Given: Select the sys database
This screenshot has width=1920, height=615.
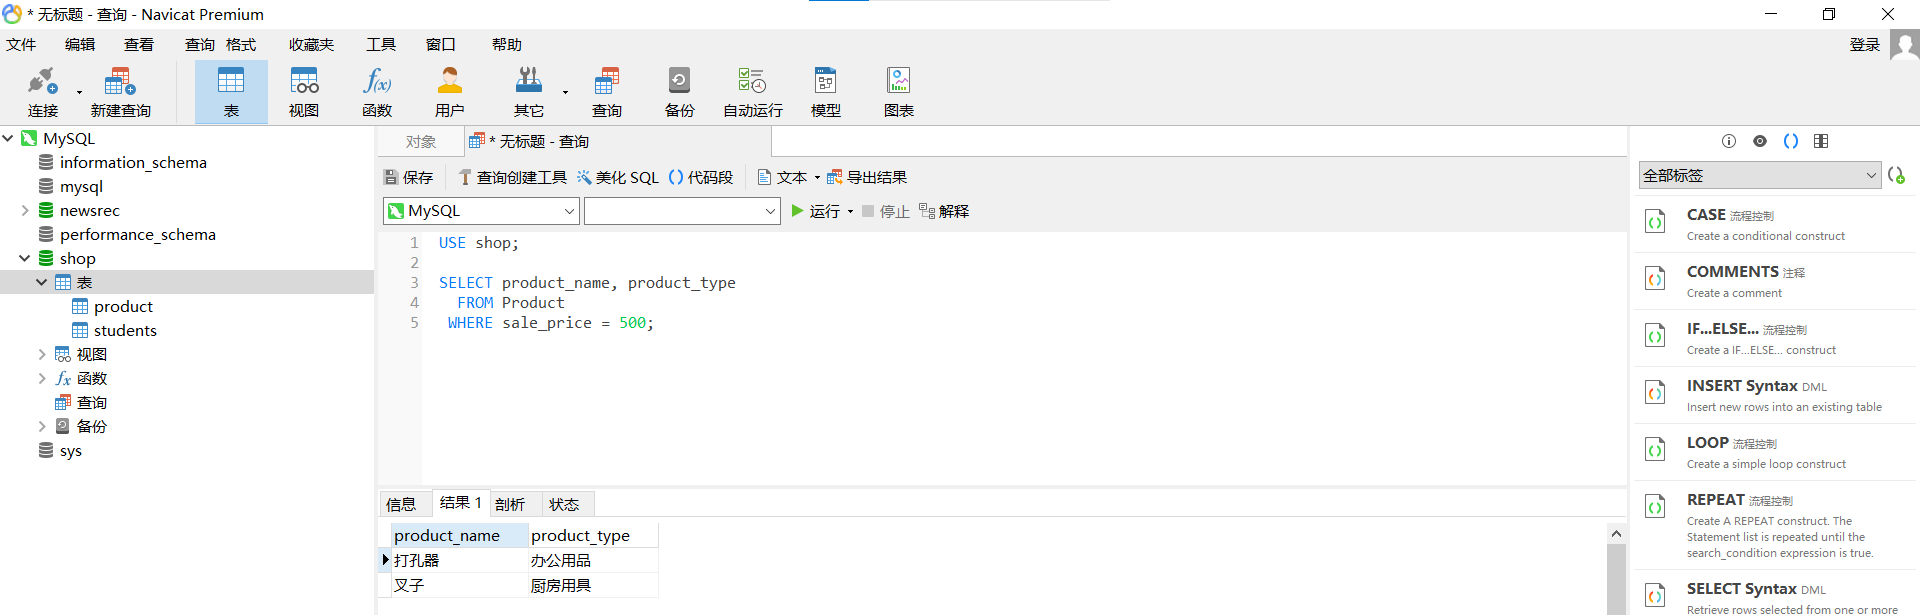Looking at the screenshot, I should (71, 450).
